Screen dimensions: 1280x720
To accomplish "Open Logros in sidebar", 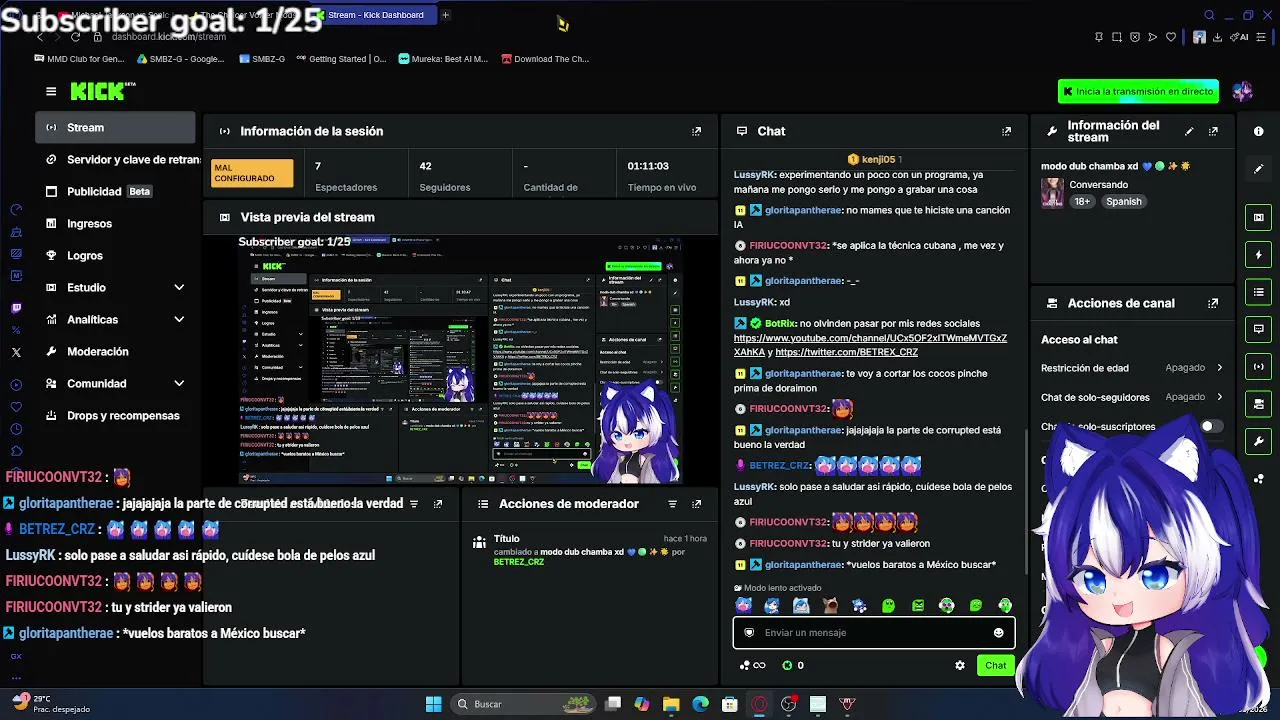I will 116,256.
